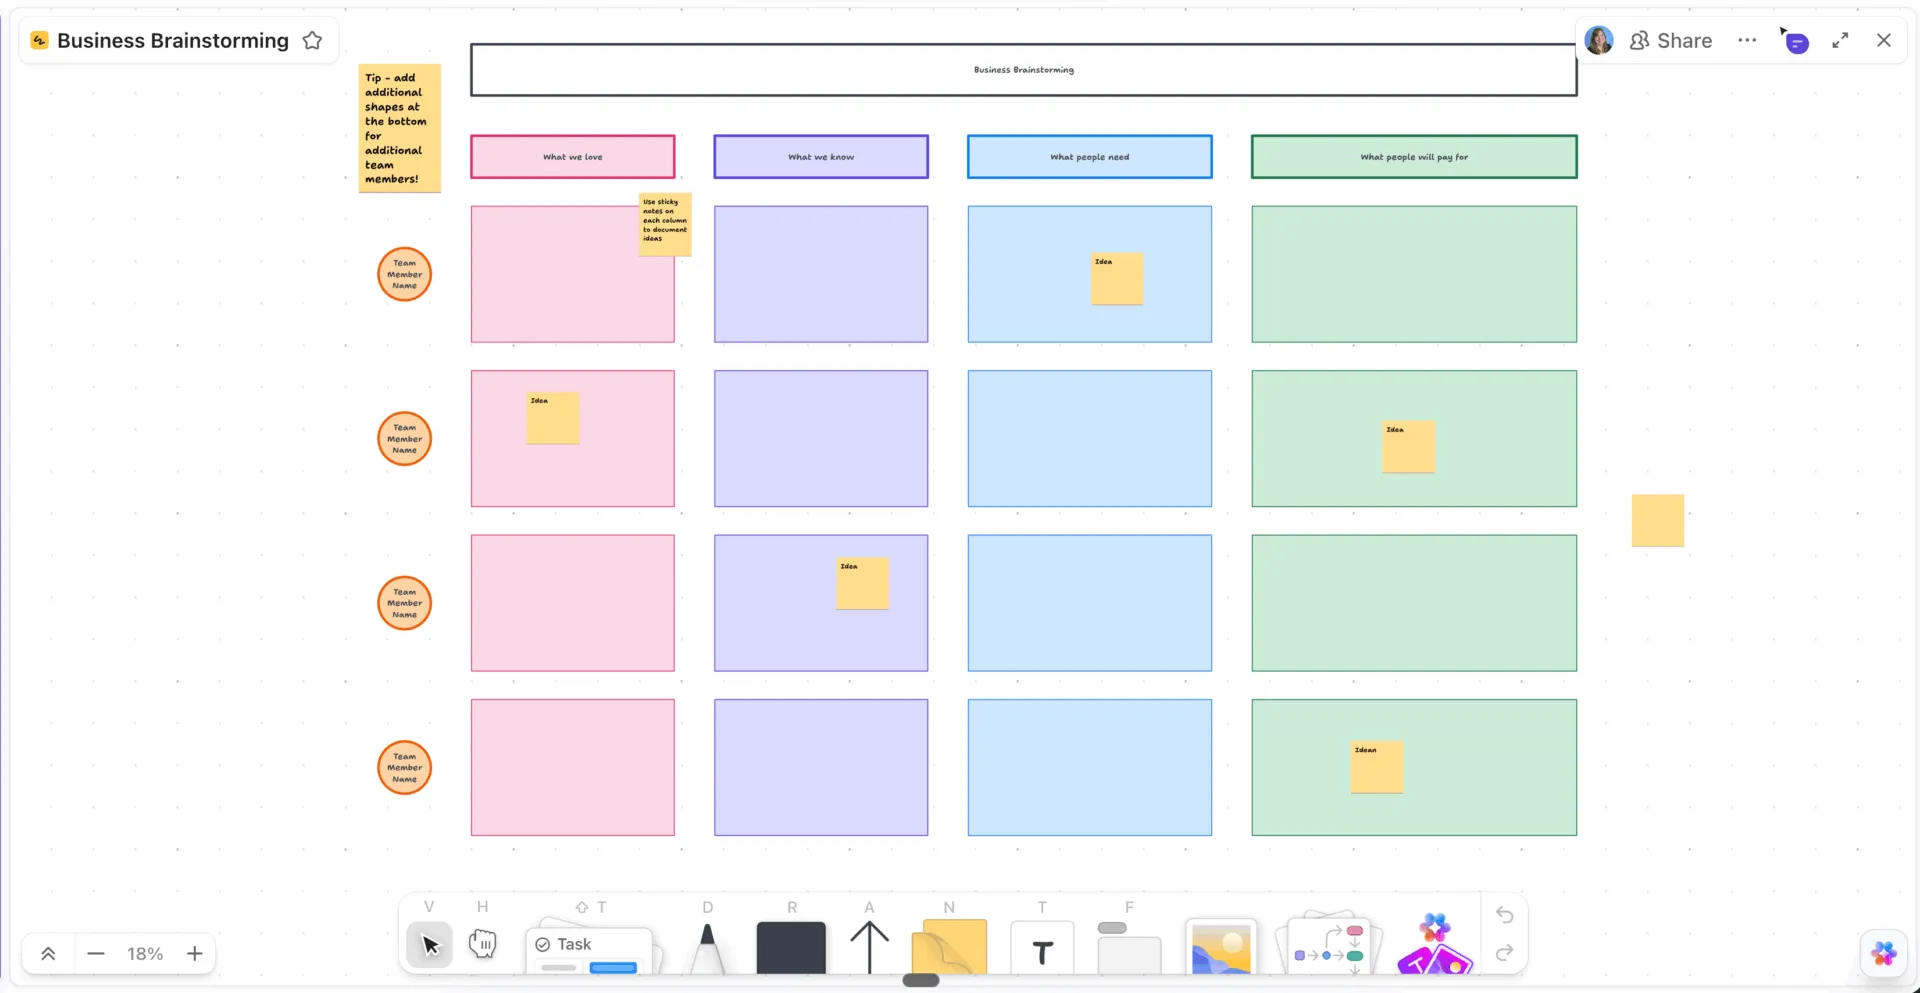Select the blank sticky note outside the grid

tap(1658, 520)
